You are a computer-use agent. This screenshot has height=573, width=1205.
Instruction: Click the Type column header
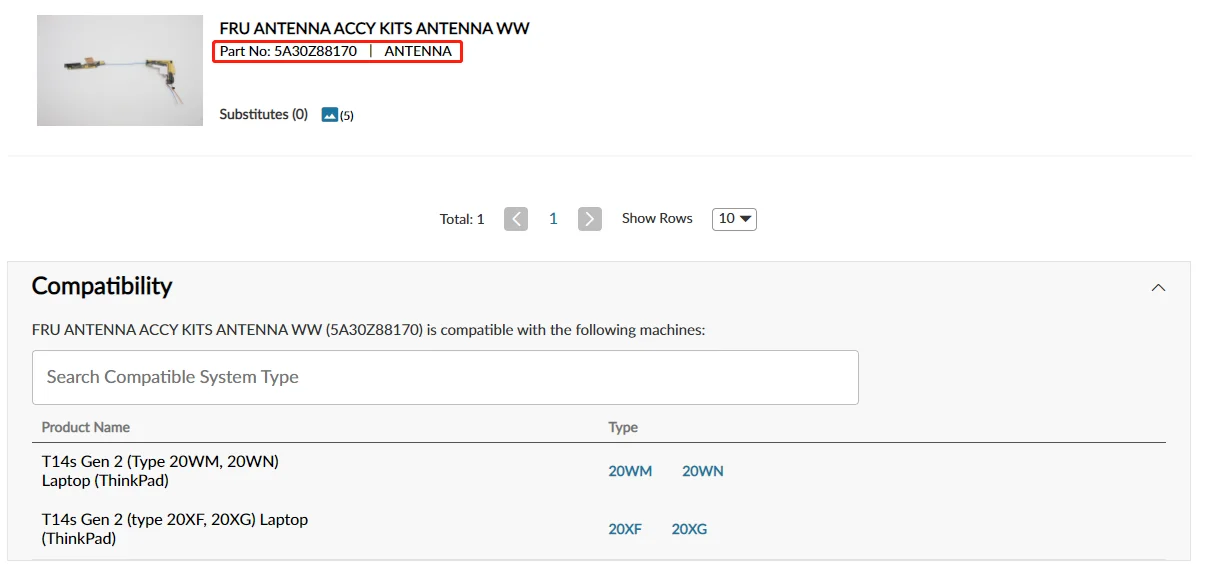point(623,427)
